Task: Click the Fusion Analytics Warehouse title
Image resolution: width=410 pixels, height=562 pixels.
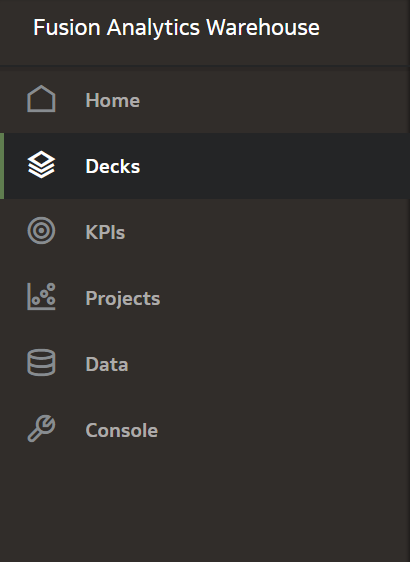Action: click(176, 28)
